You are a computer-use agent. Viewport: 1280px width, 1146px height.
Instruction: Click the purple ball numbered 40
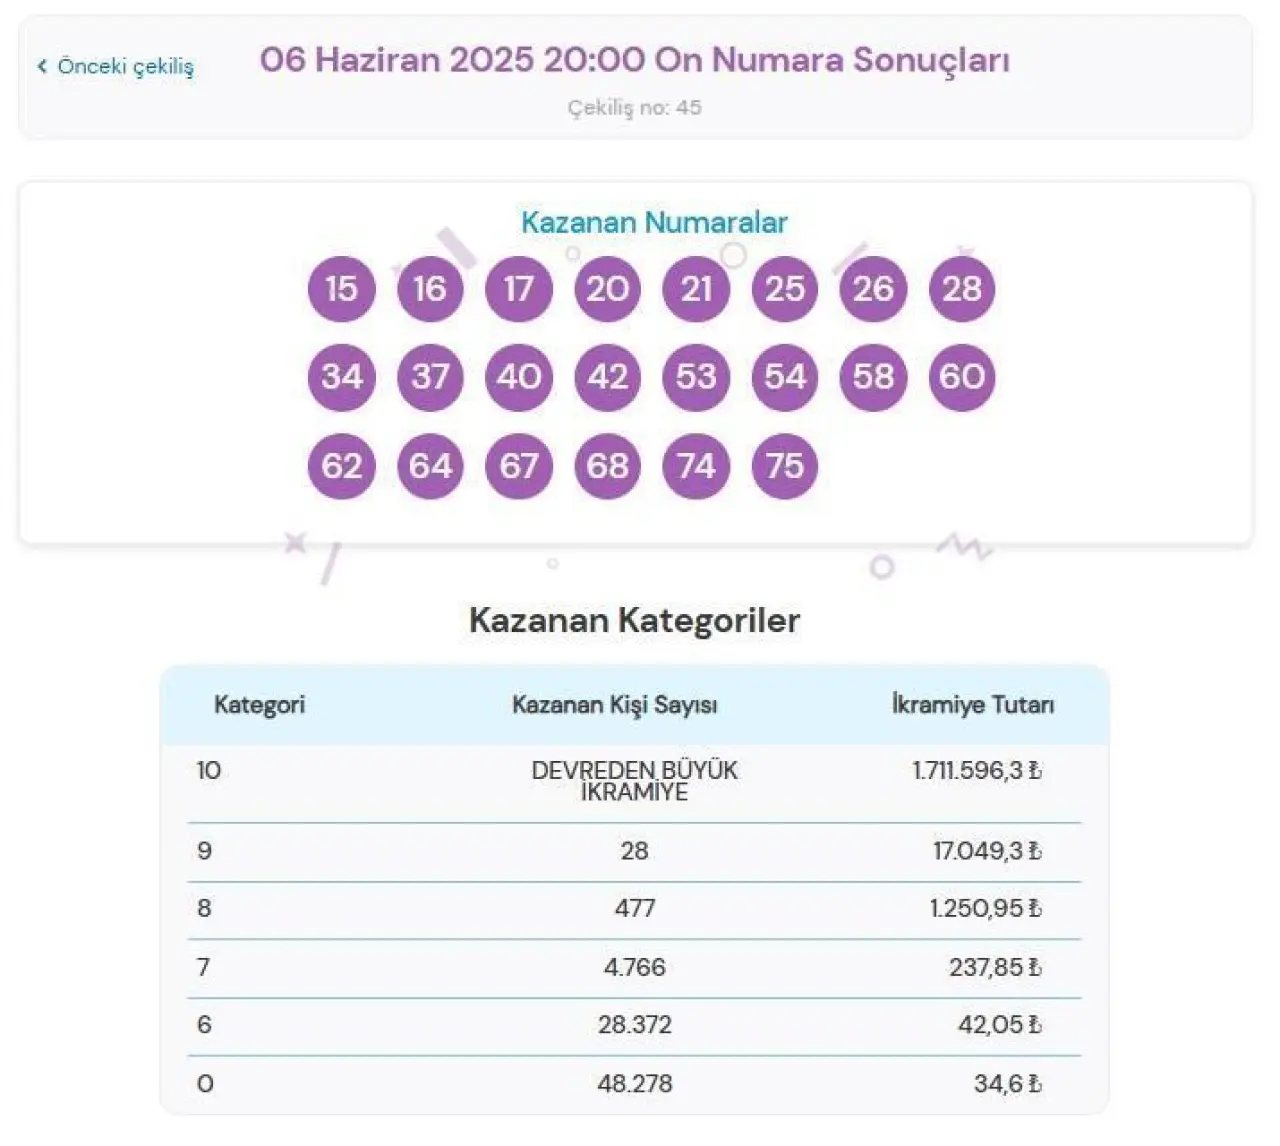pyautogui.click(x=519, y=377)
